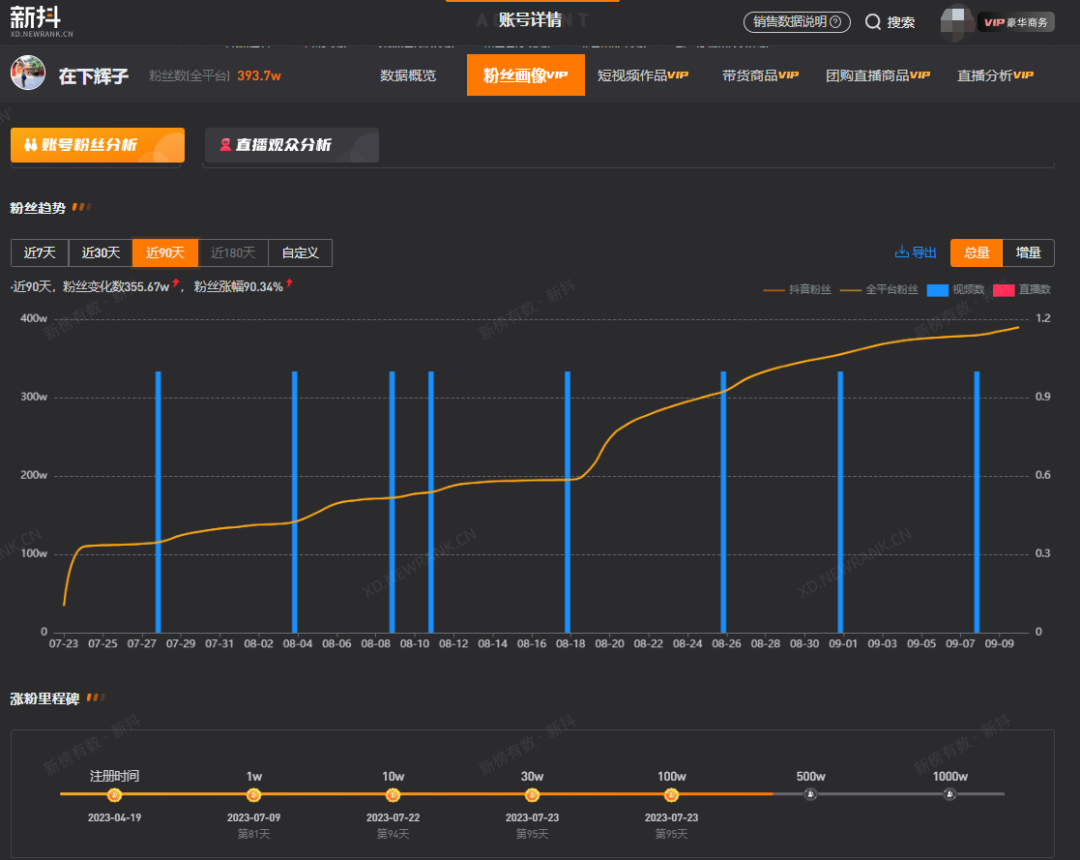Switch chart to 增量 mode

pos(1028,253)
